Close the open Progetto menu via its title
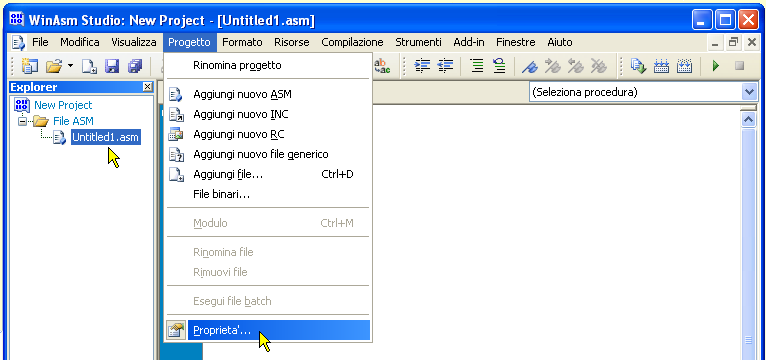Screen dimensions: 766x360 pyautogui.click(x=190, y=42)
